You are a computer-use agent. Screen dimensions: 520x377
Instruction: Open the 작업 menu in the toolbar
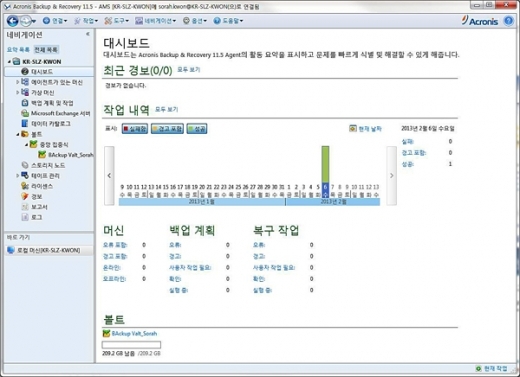(x=86, y=21)
